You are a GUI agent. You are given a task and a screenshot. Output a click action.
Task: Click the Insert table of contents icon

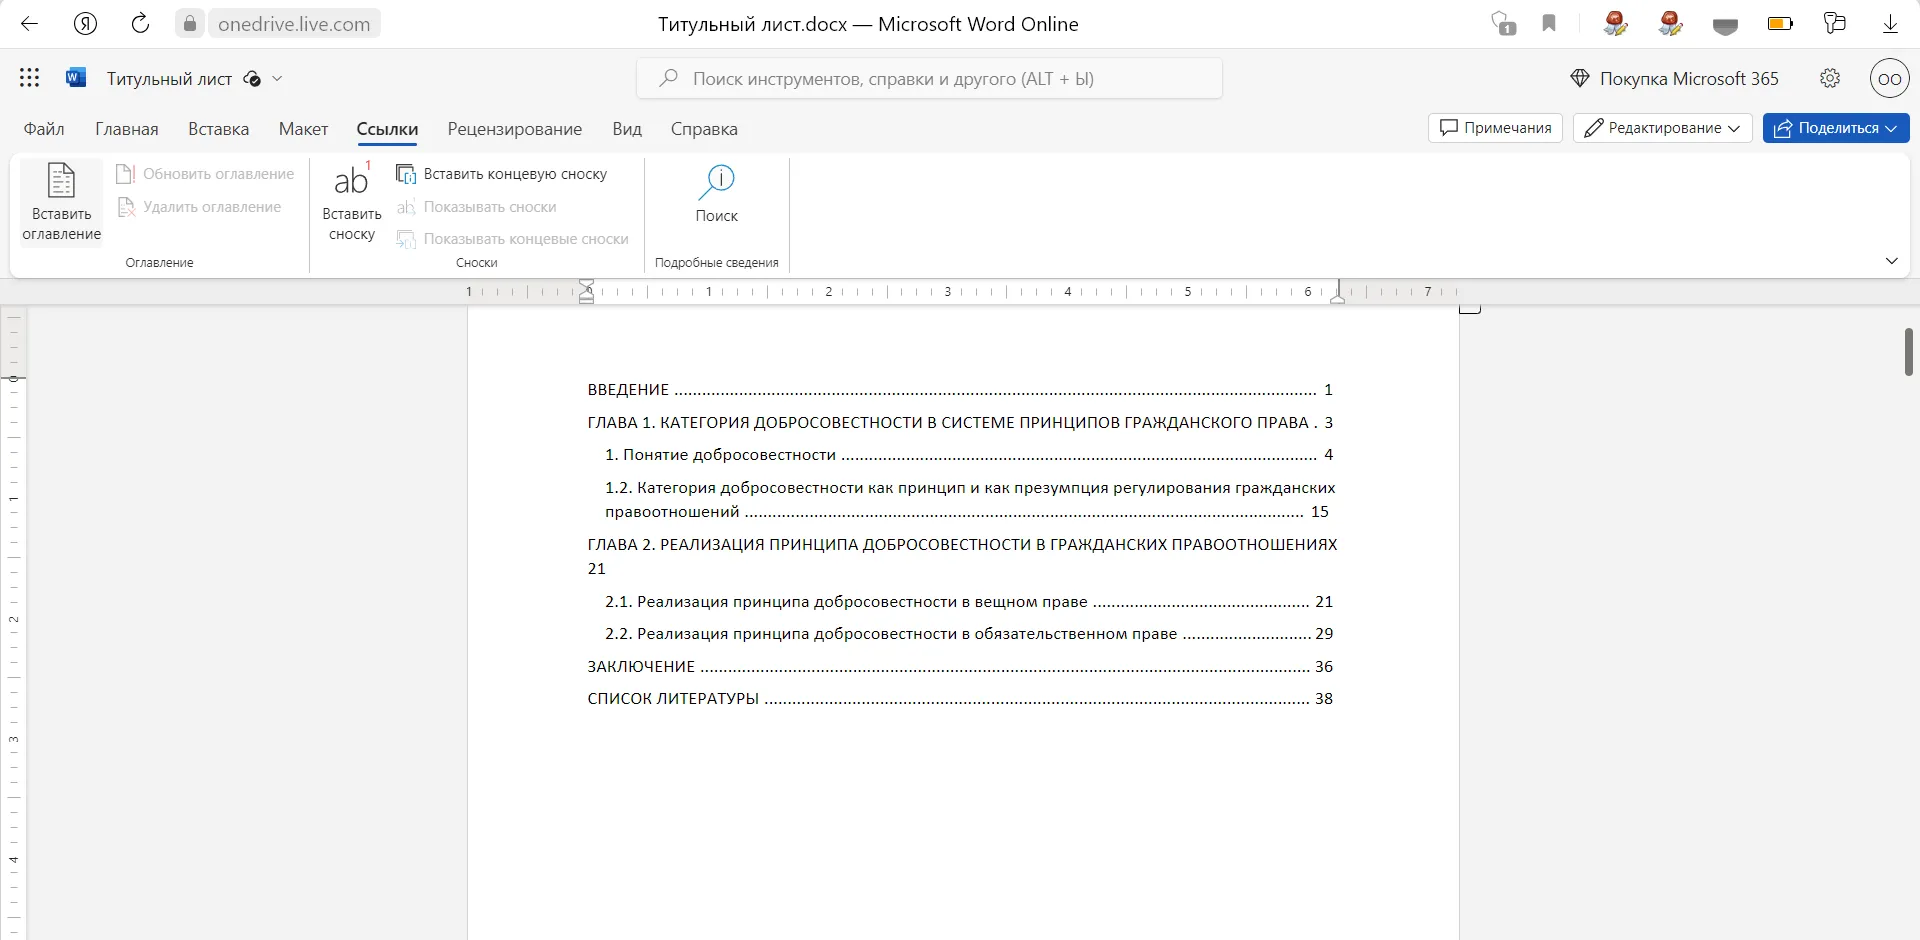click(62, 203)
